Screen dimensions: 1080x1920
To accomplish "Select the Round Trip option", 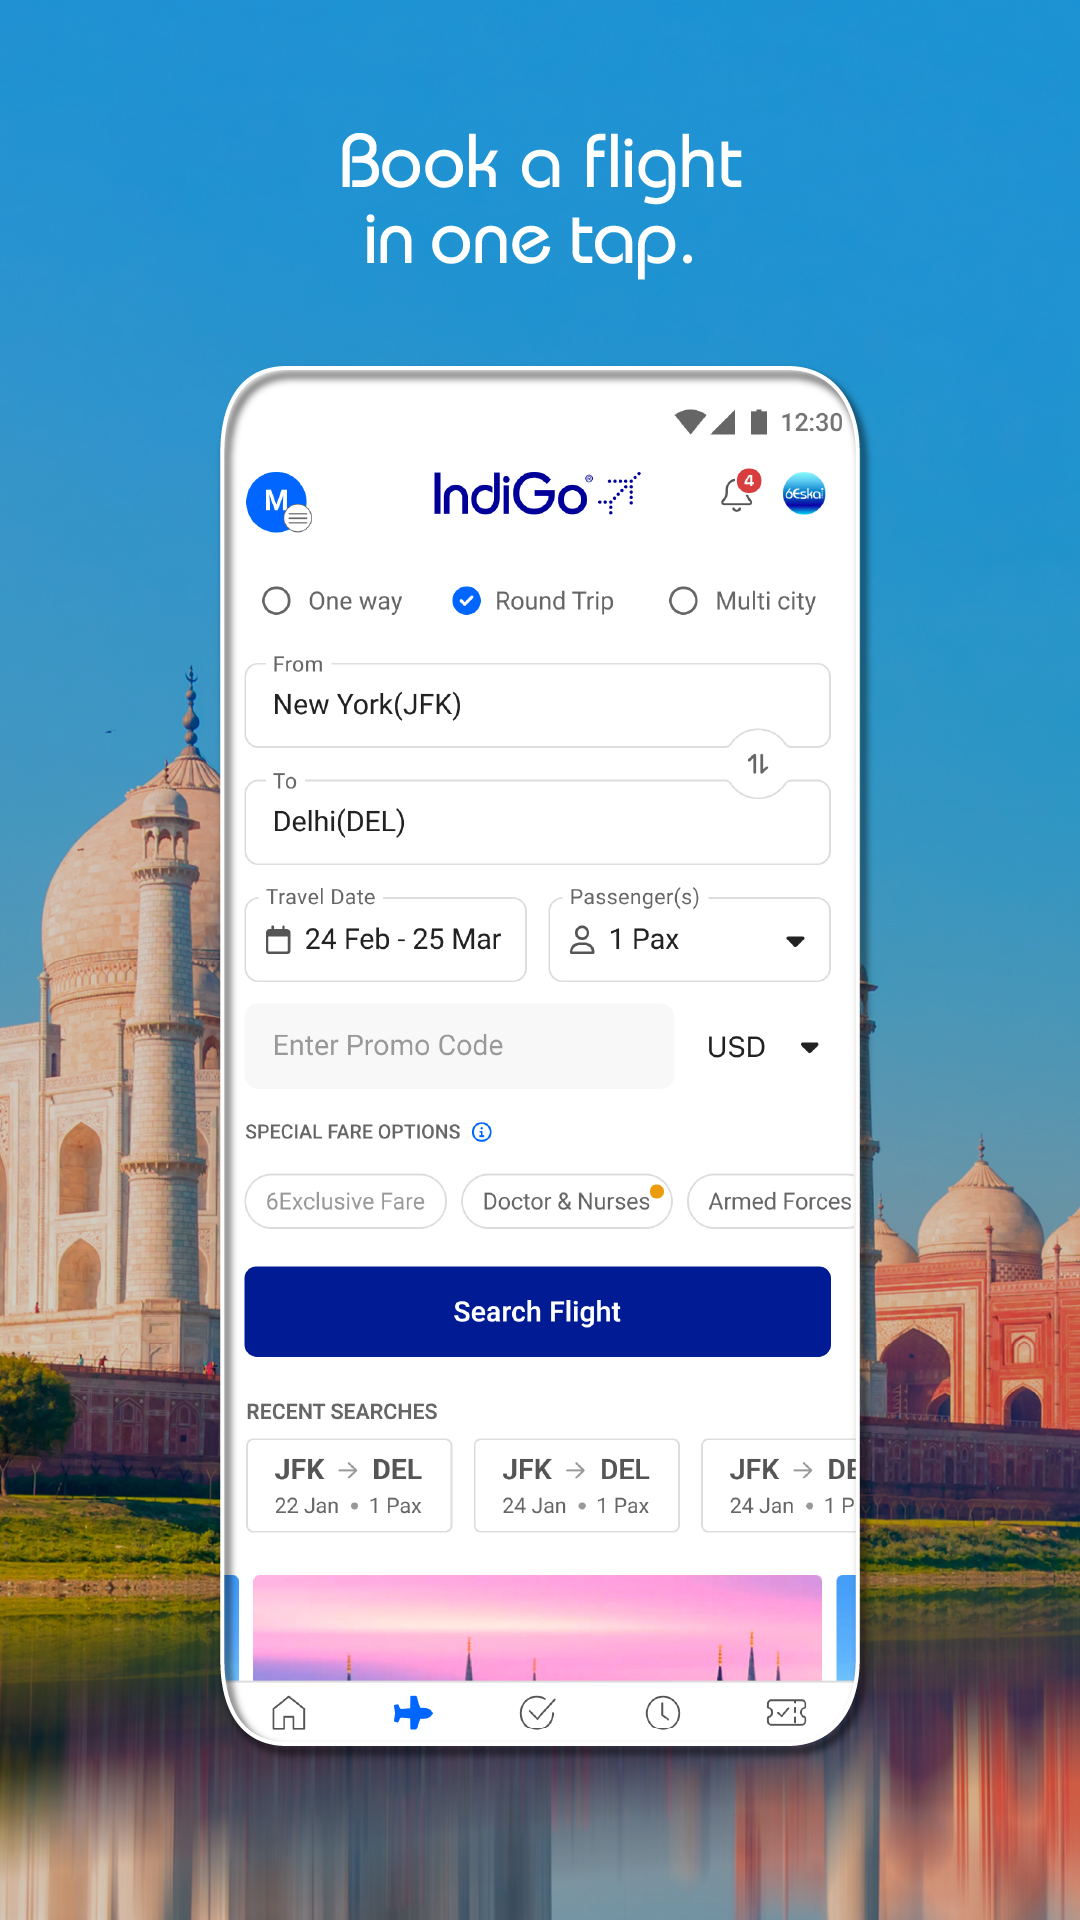I will pos(533,601).
